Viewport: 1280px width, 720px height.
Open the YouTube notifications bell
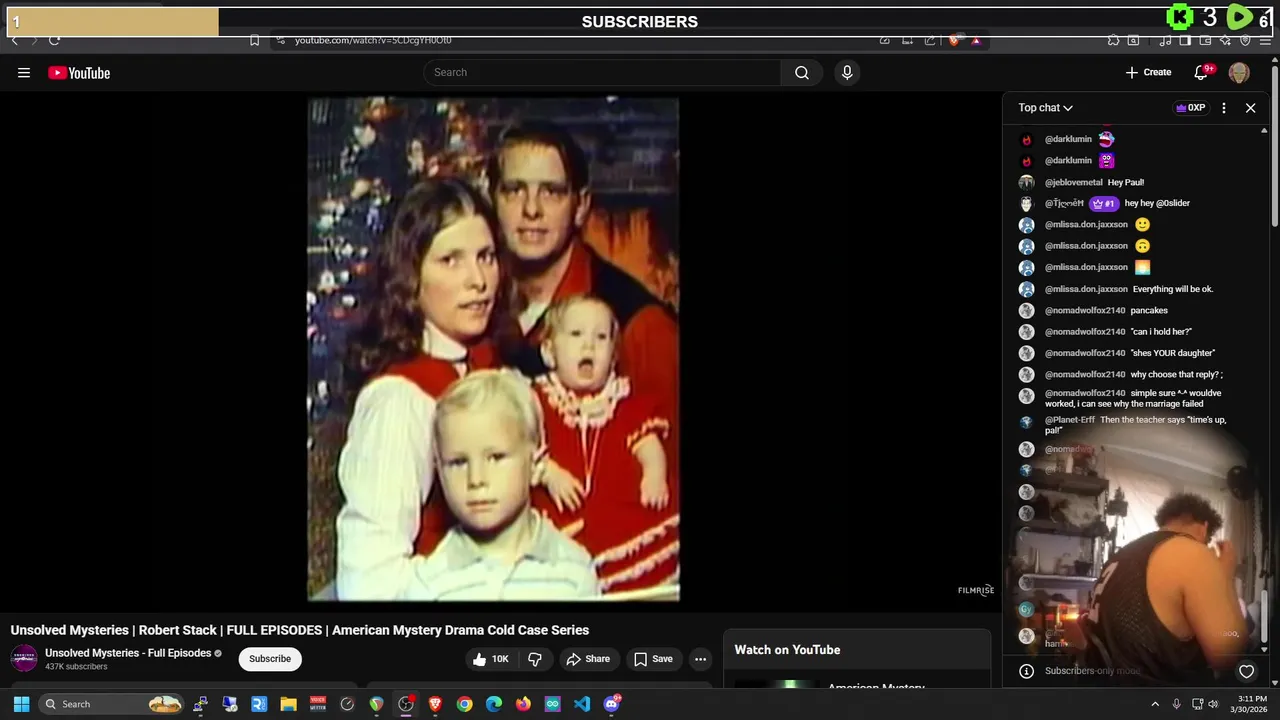[x=1202, y=72]
